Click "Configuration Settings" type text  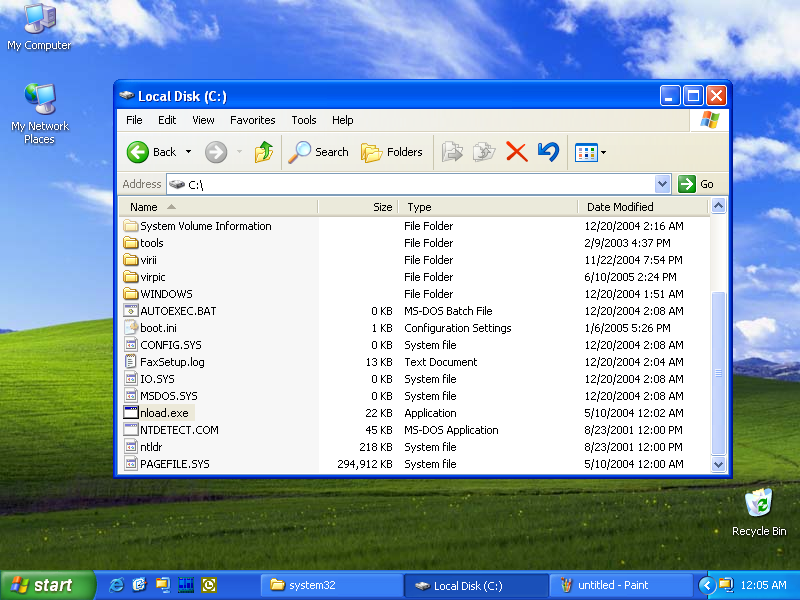click(458, 328)
